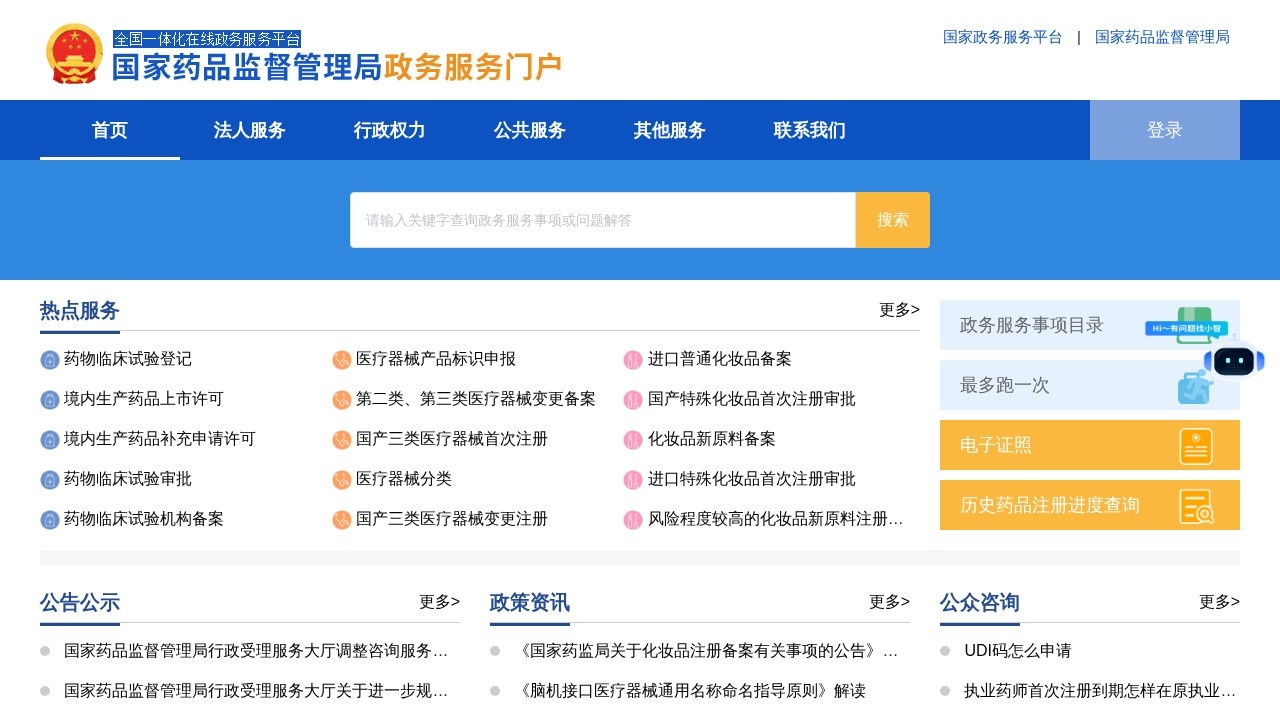Open 国产三类医疗器械首次注册 service
The height and width of the screenshot is (720, 1280).
pos(452,439)
